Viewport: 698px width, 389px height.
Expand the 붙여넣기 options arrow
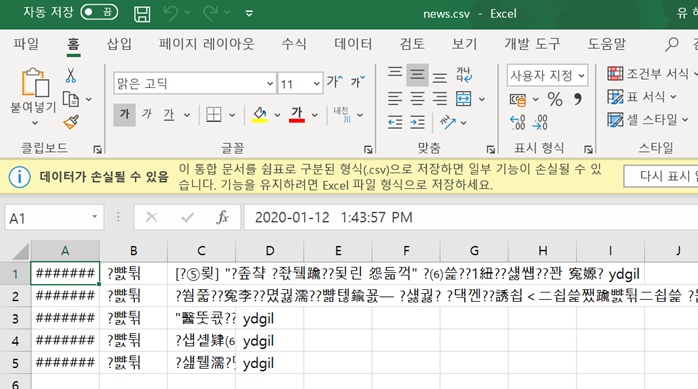tap(34, 123)
